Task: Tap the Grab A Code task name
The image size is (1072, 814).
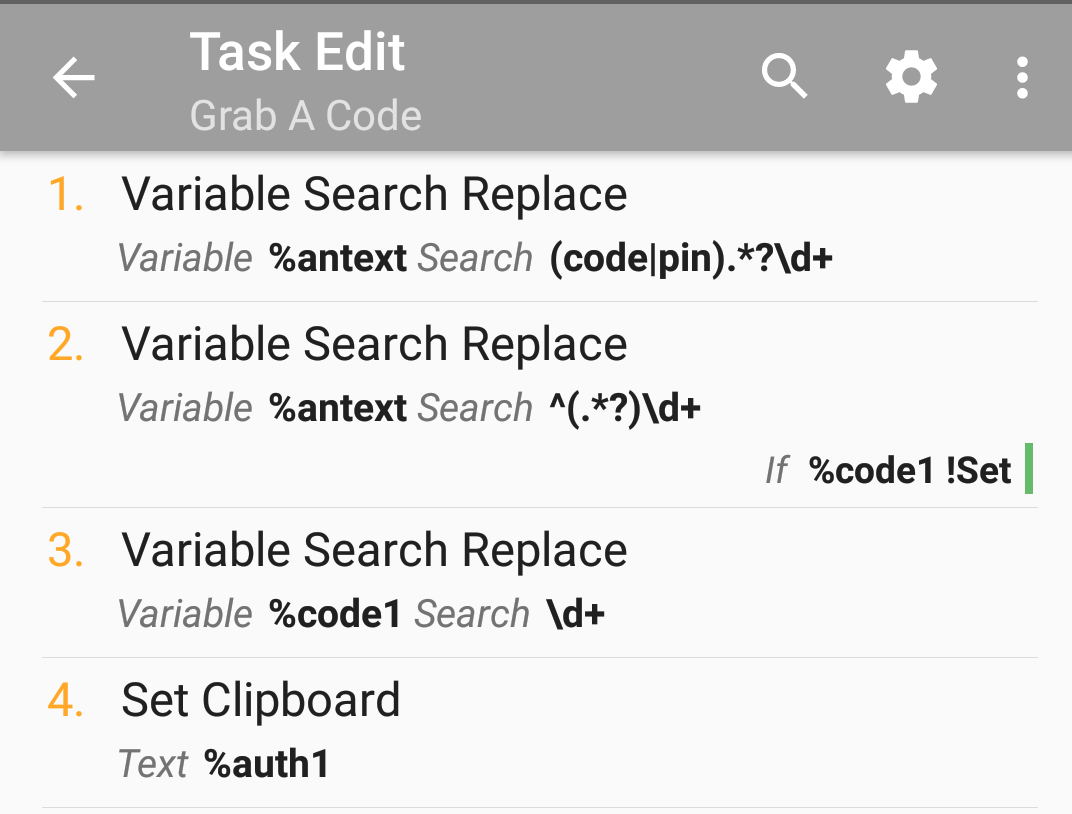Action: click(x=305, y=115)
